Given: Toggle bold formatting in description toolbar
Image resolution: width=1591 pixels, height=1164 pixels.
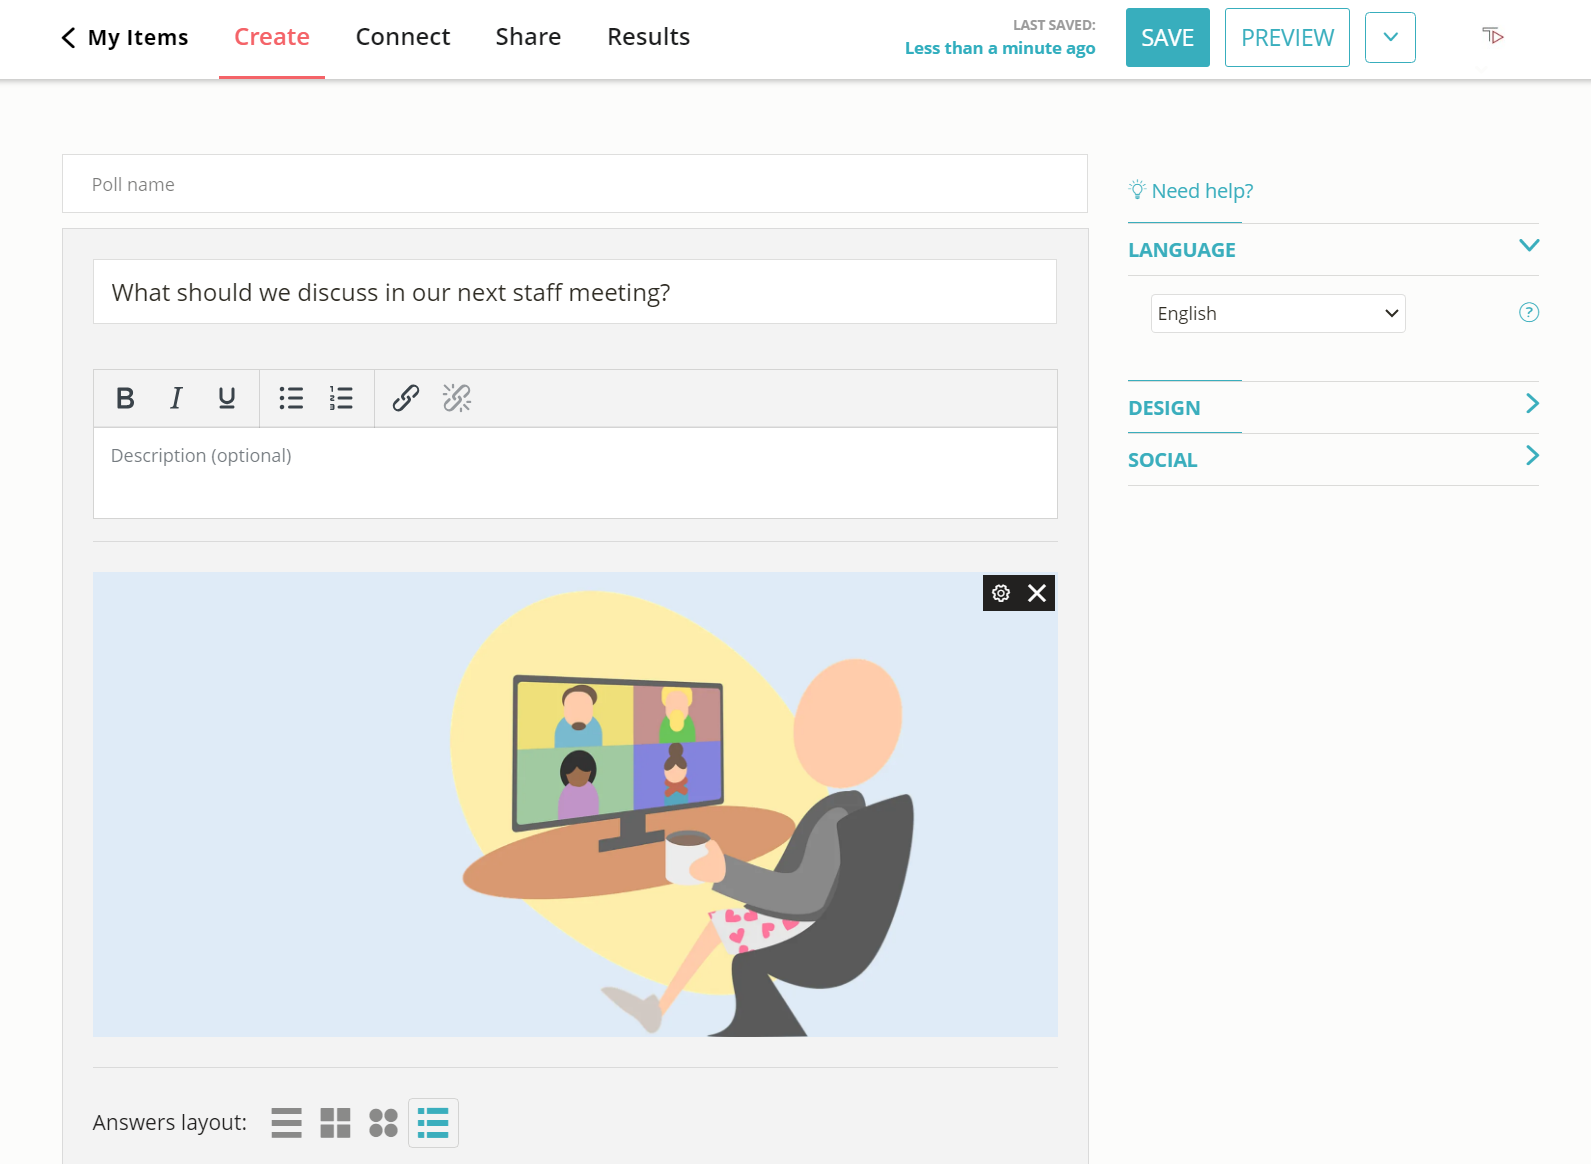Looking at the screenshot, I should [x=125, y=398].
